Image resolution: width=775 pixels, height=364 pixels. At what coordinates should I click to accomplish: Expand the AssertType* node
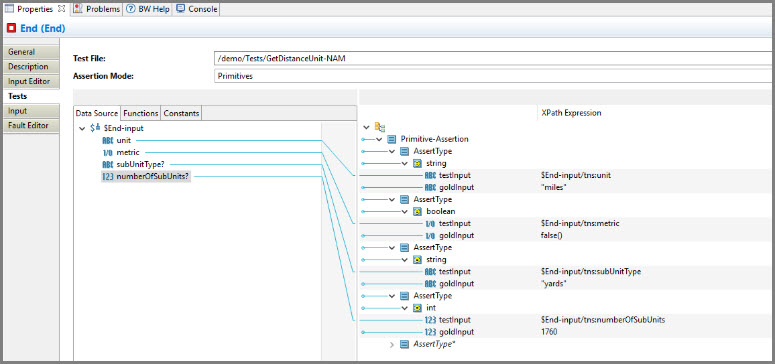392,344
